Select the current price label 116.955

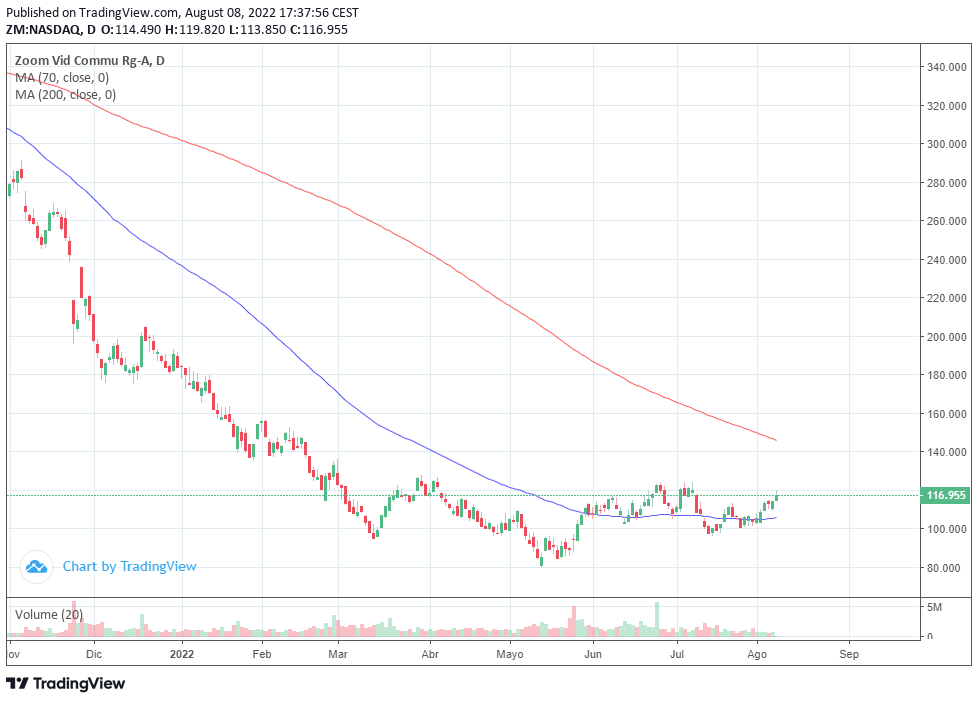946,495
